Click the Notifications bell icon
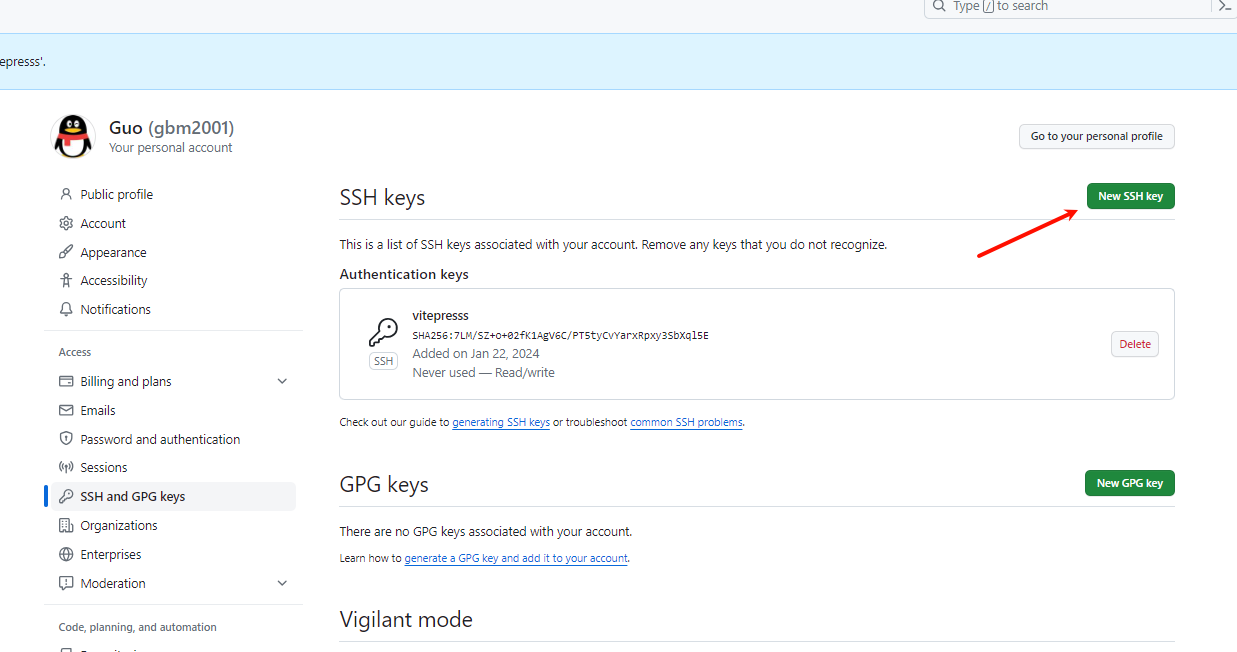The image size is (1237, 652). click(x=65, y=309)
